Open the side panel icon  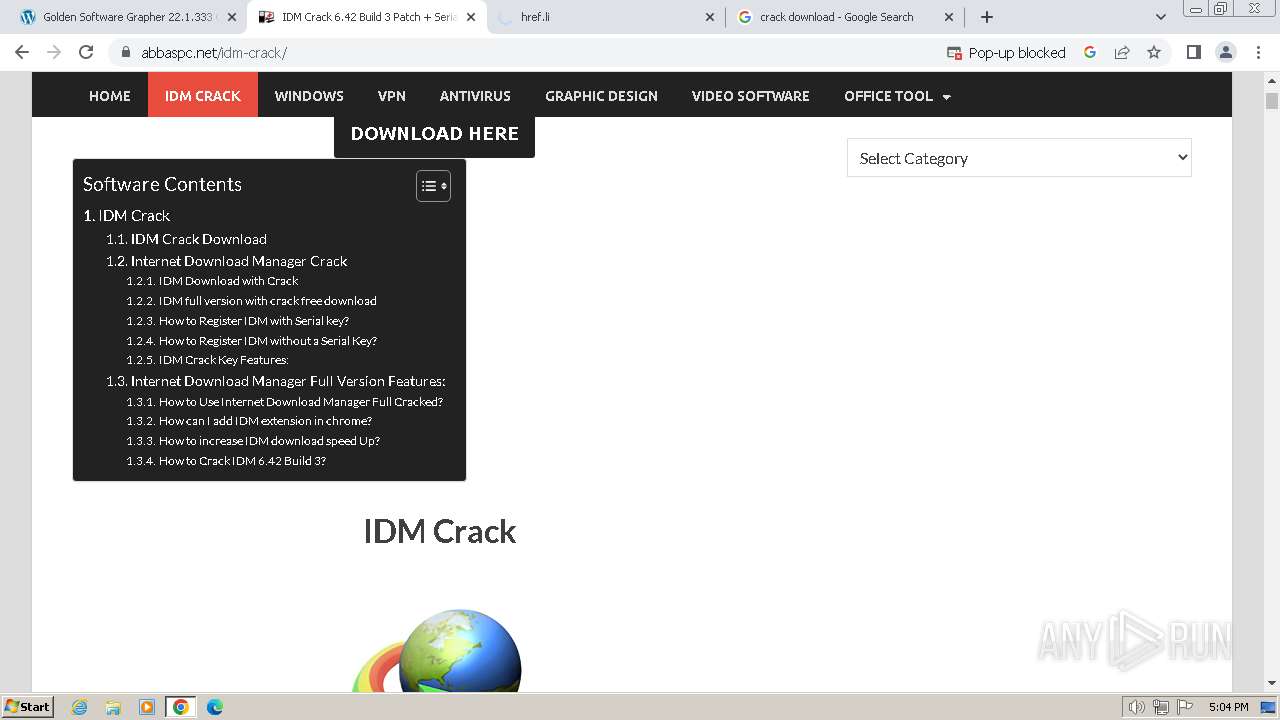1193,53
